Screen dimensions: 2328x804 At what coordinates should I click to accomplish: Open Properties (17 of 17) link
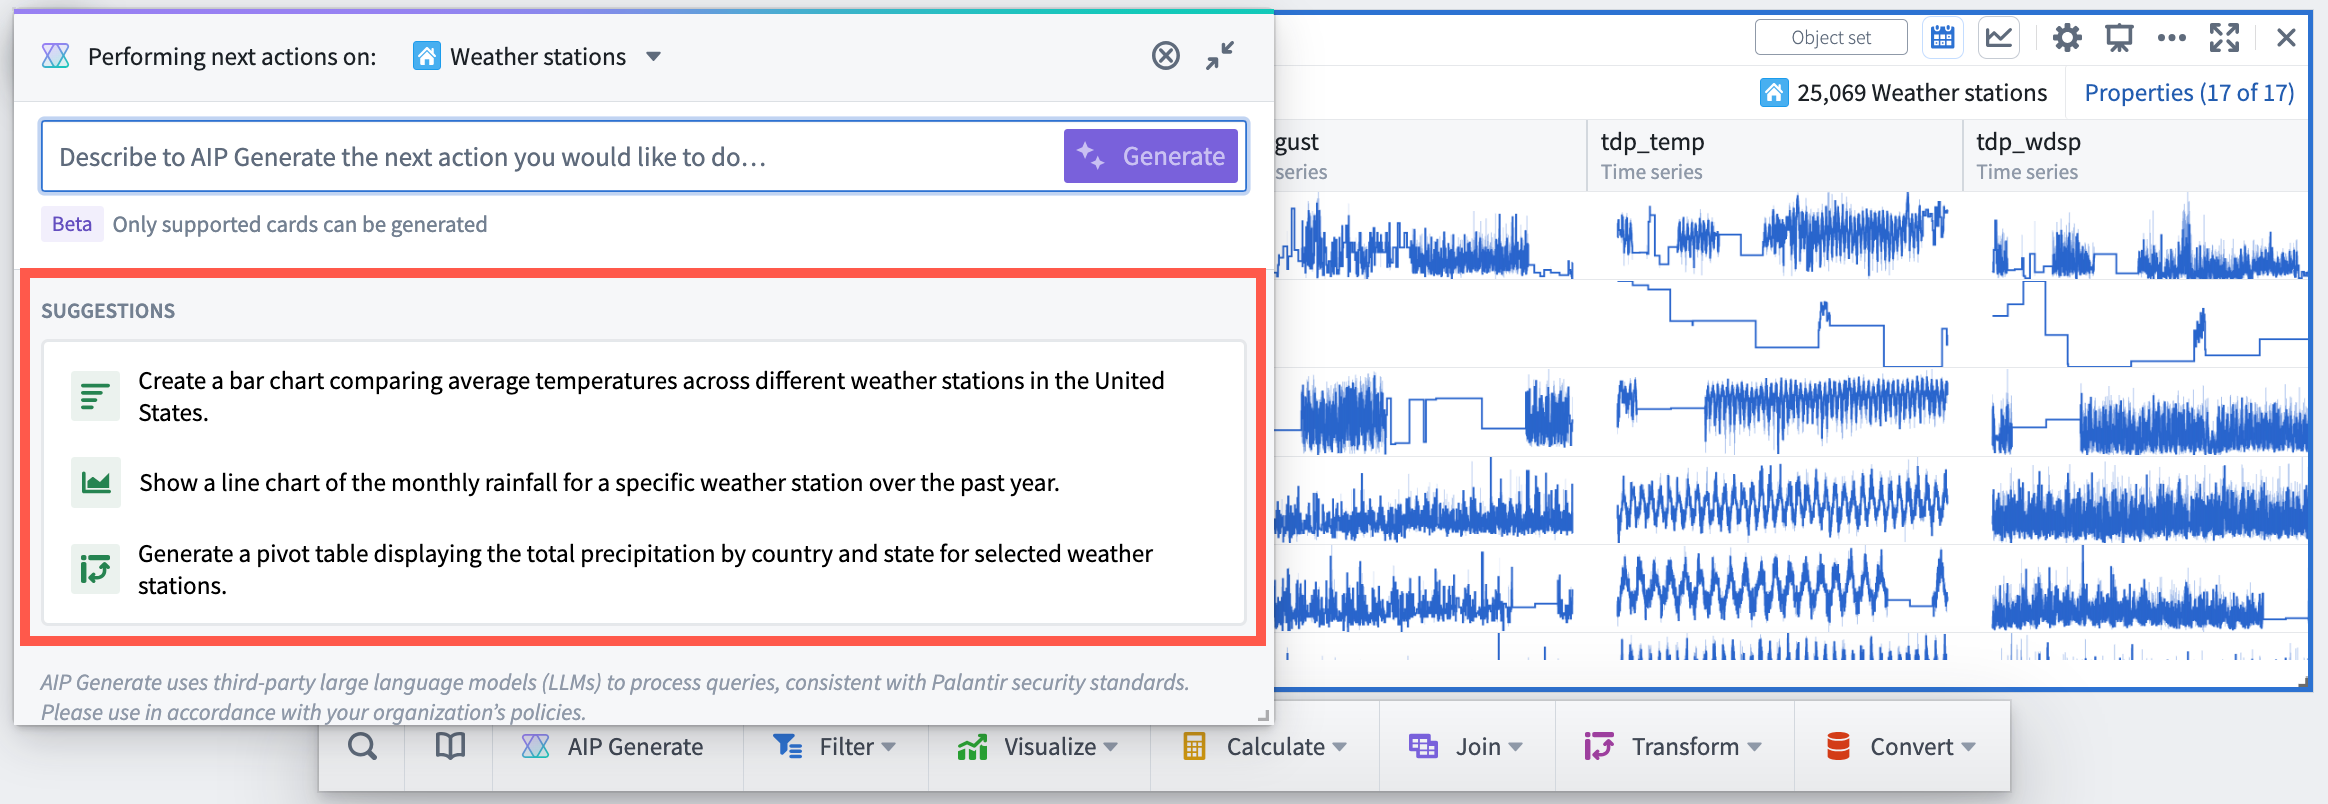click(x=2189, y=93)
